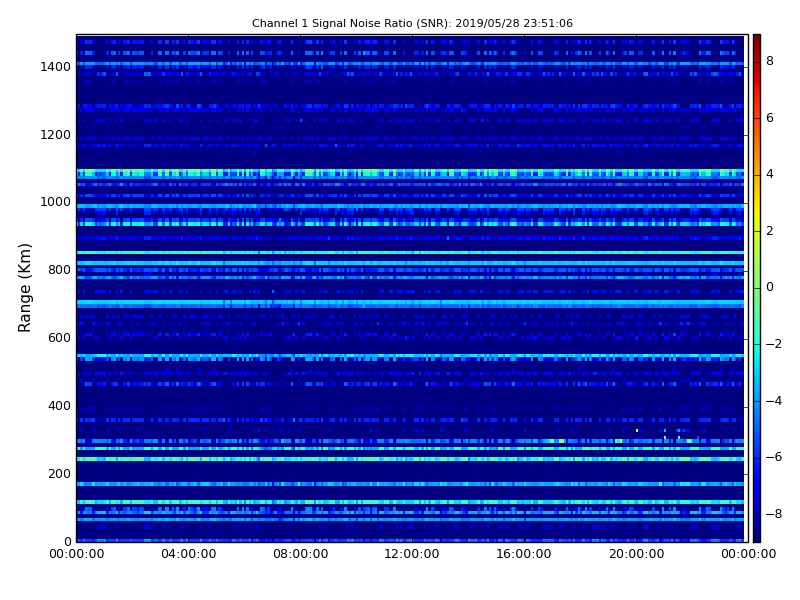Click the 'Range (Km)' y-axis label
The height and width of the screenshot is (600, 800).
click(24, 288)
